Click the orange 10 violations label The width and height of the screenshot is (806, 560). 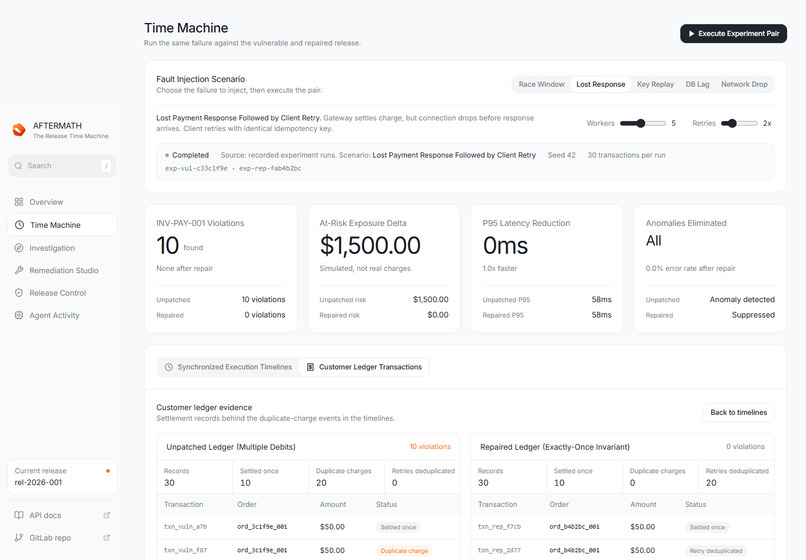click(430, 446)
